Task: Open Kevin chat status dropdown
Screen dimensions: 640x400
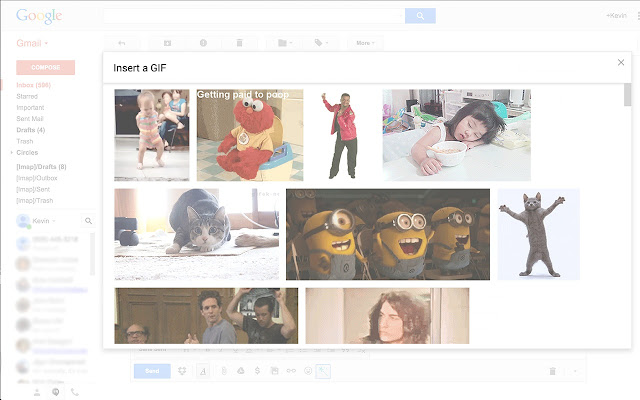Action: 44,221
